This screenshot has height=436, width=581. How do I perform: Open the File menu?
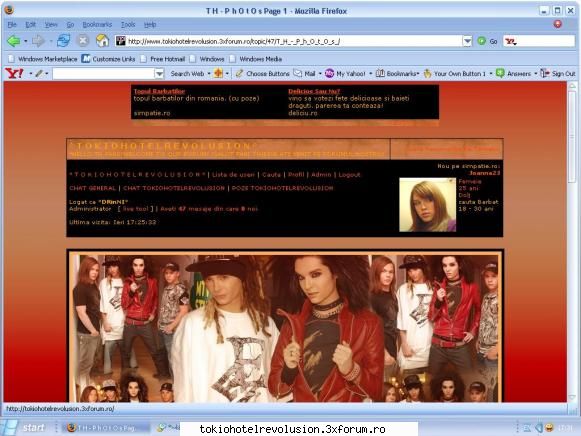tap(12, 24)
